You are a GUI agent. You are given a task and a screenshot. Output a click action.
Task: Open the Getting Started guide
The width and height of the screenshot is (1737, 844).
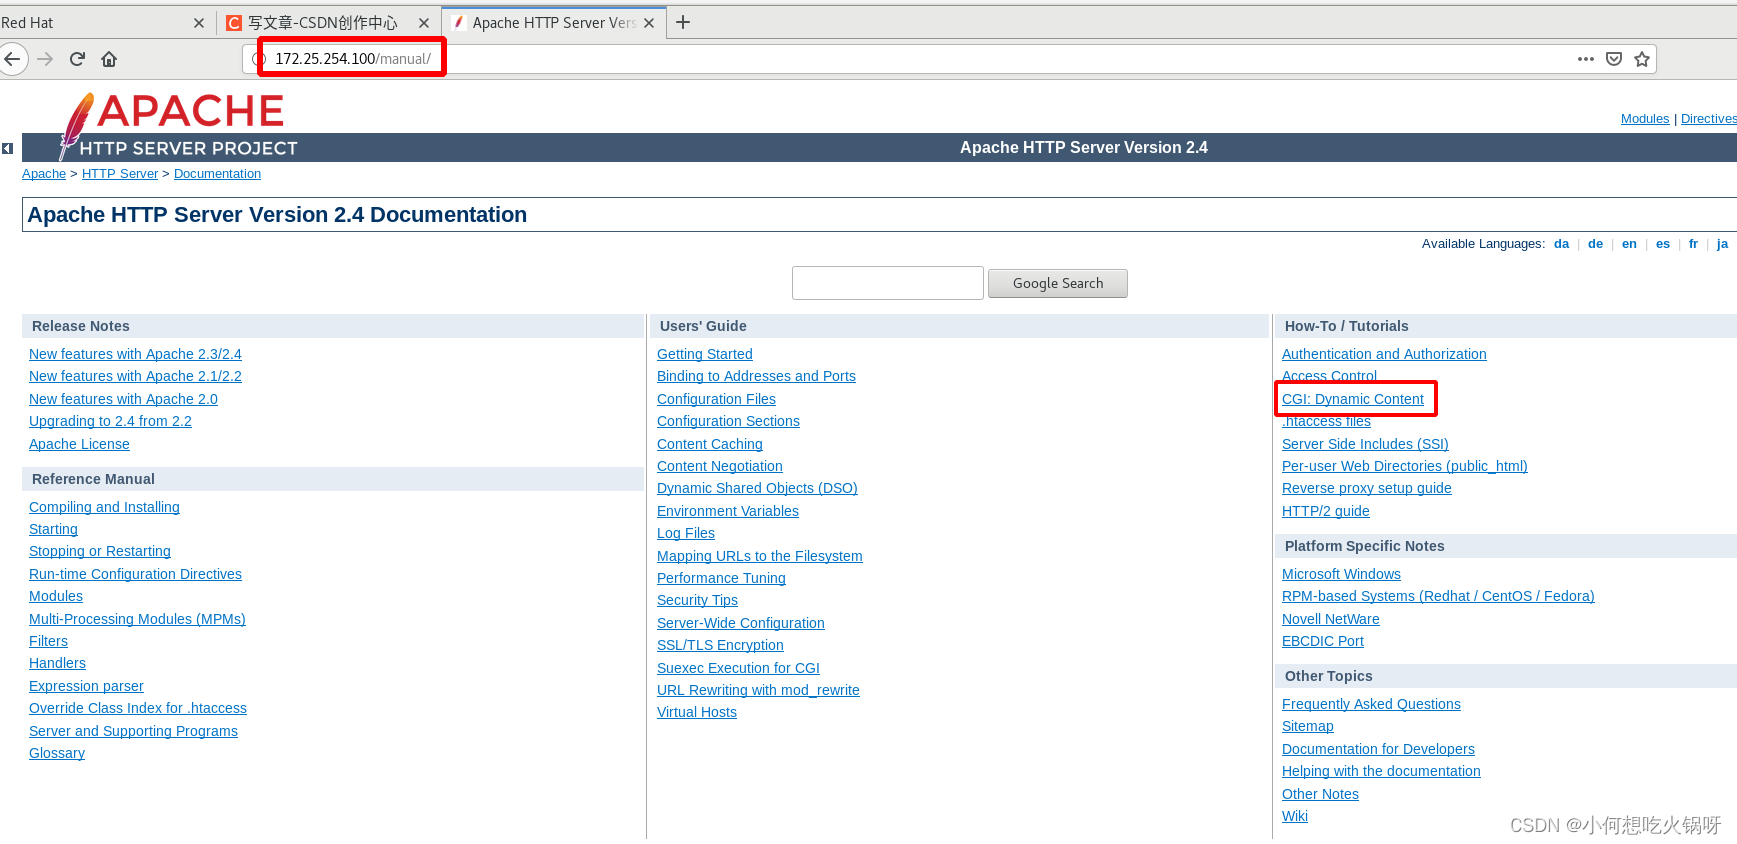click(x=705, y=354)
